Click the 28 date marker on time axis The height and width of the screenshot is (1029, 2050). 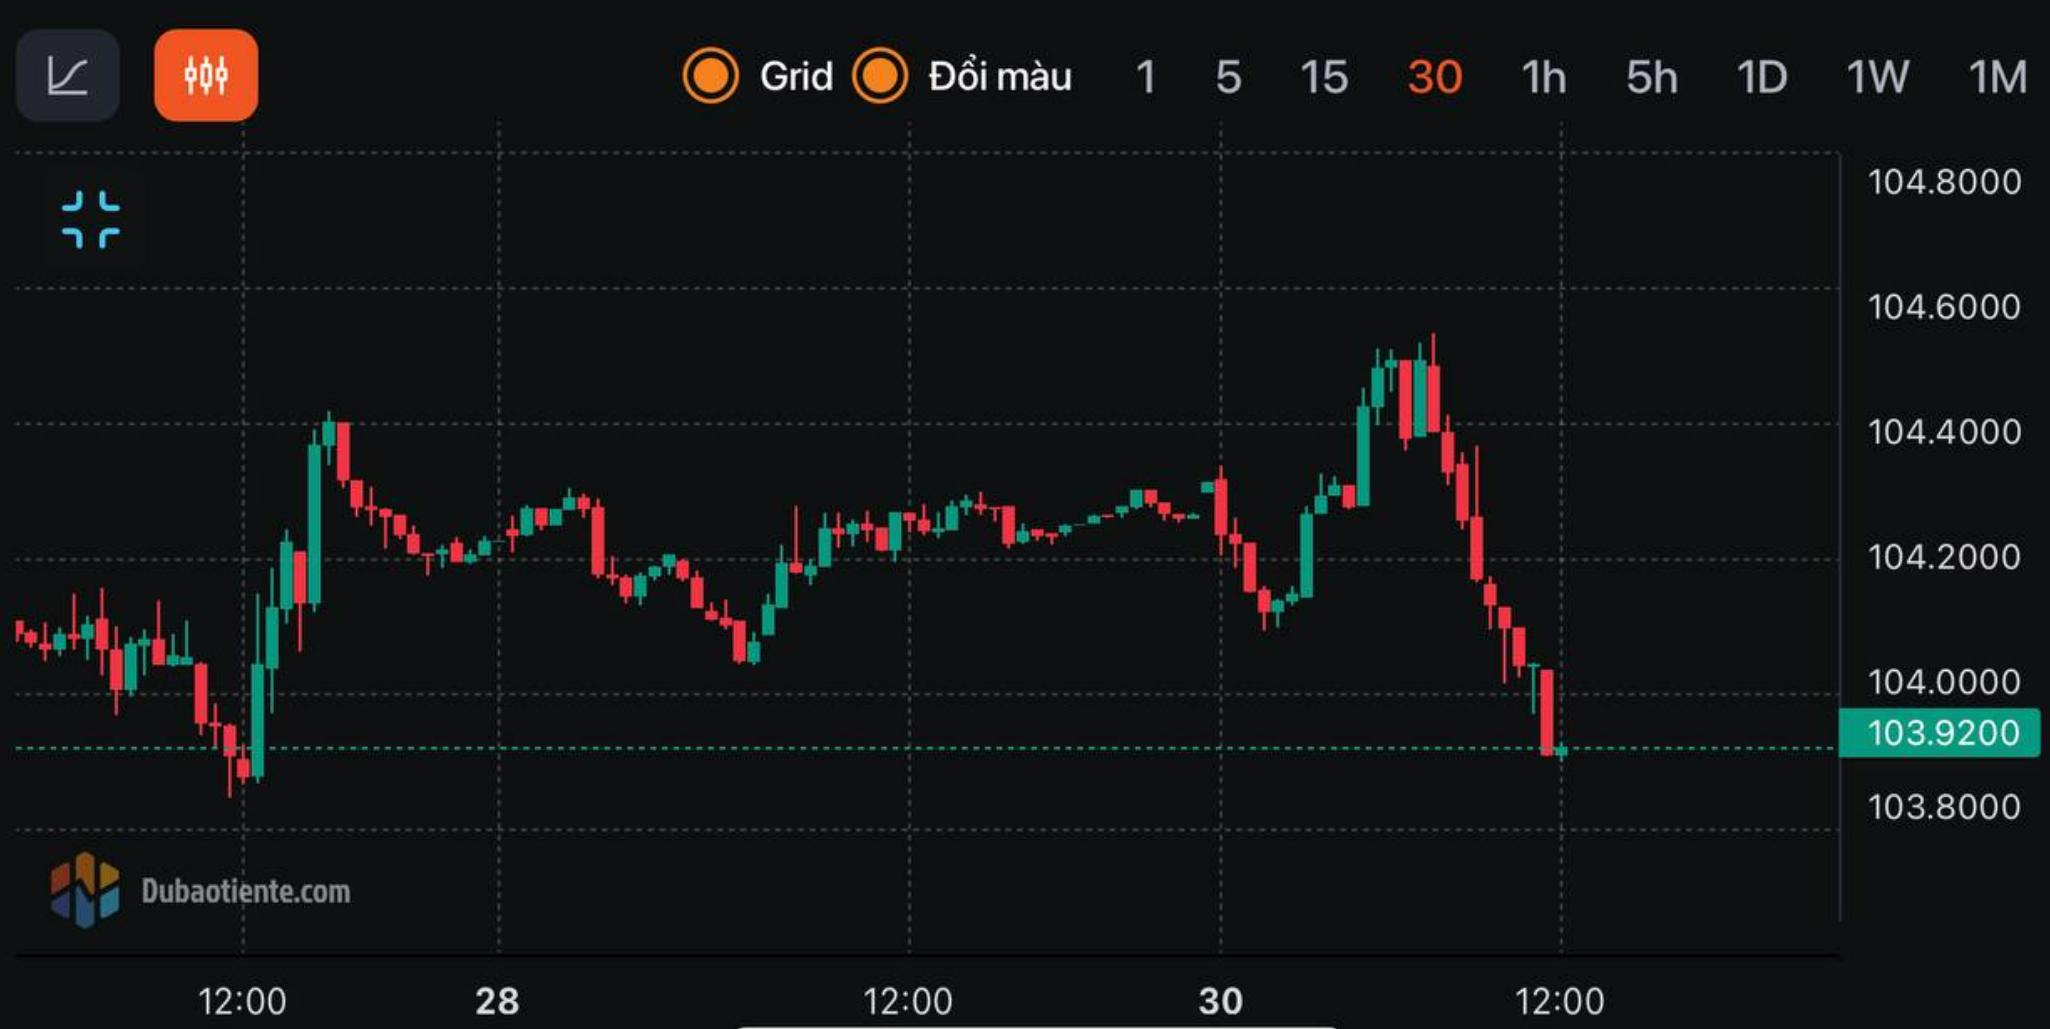(x=497, y=1000)
